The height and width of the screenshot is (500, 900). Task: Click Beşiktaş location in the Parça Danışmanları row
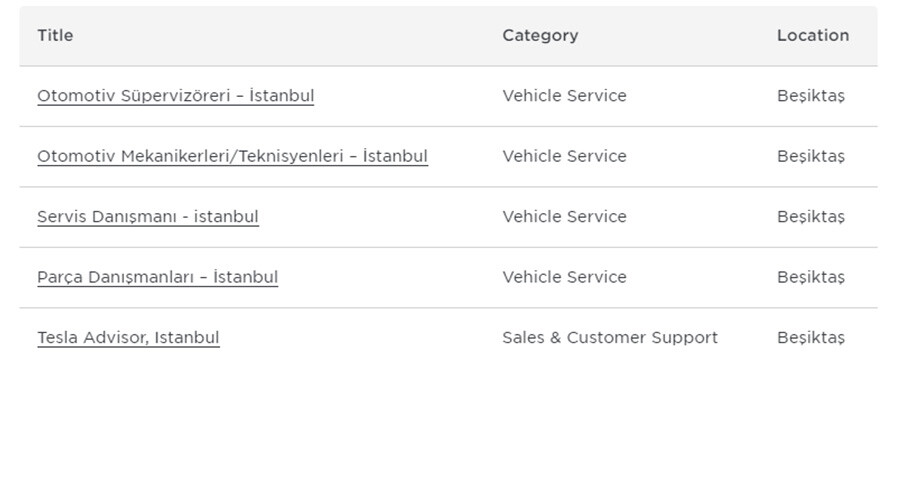810,277
